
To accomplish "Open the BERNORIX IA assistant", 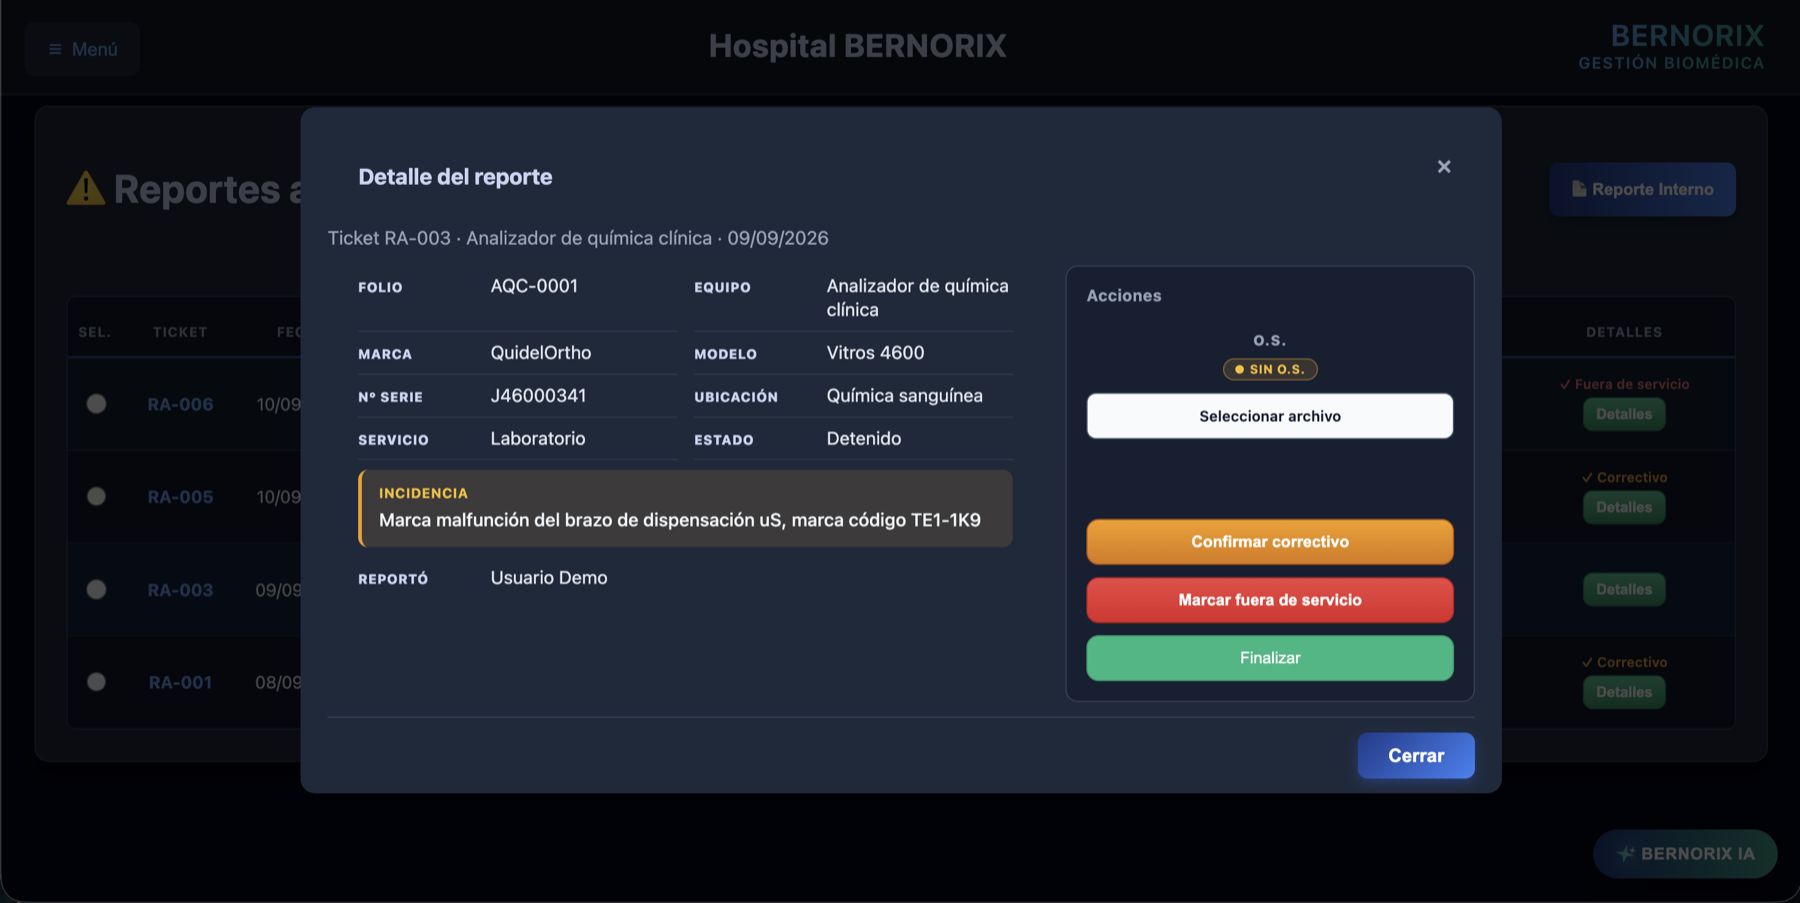I will click(x=1685, y=854).
